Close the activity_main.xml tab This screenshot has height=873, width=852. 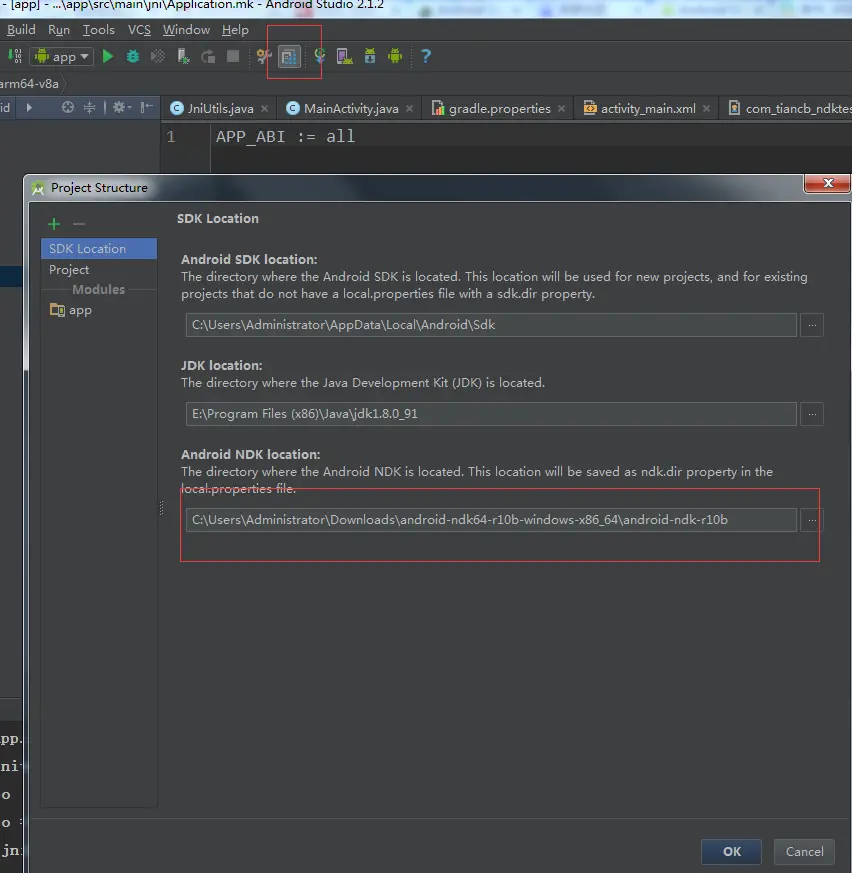[706, 109]
